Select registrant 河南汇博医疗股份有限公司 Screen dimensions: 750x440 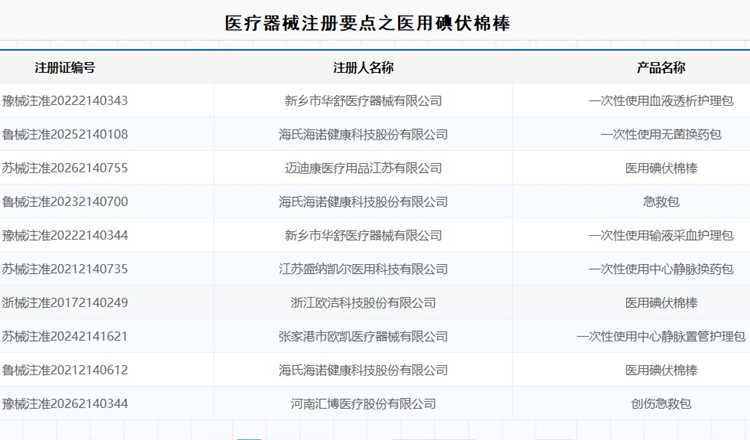click(x=364, y=404)
